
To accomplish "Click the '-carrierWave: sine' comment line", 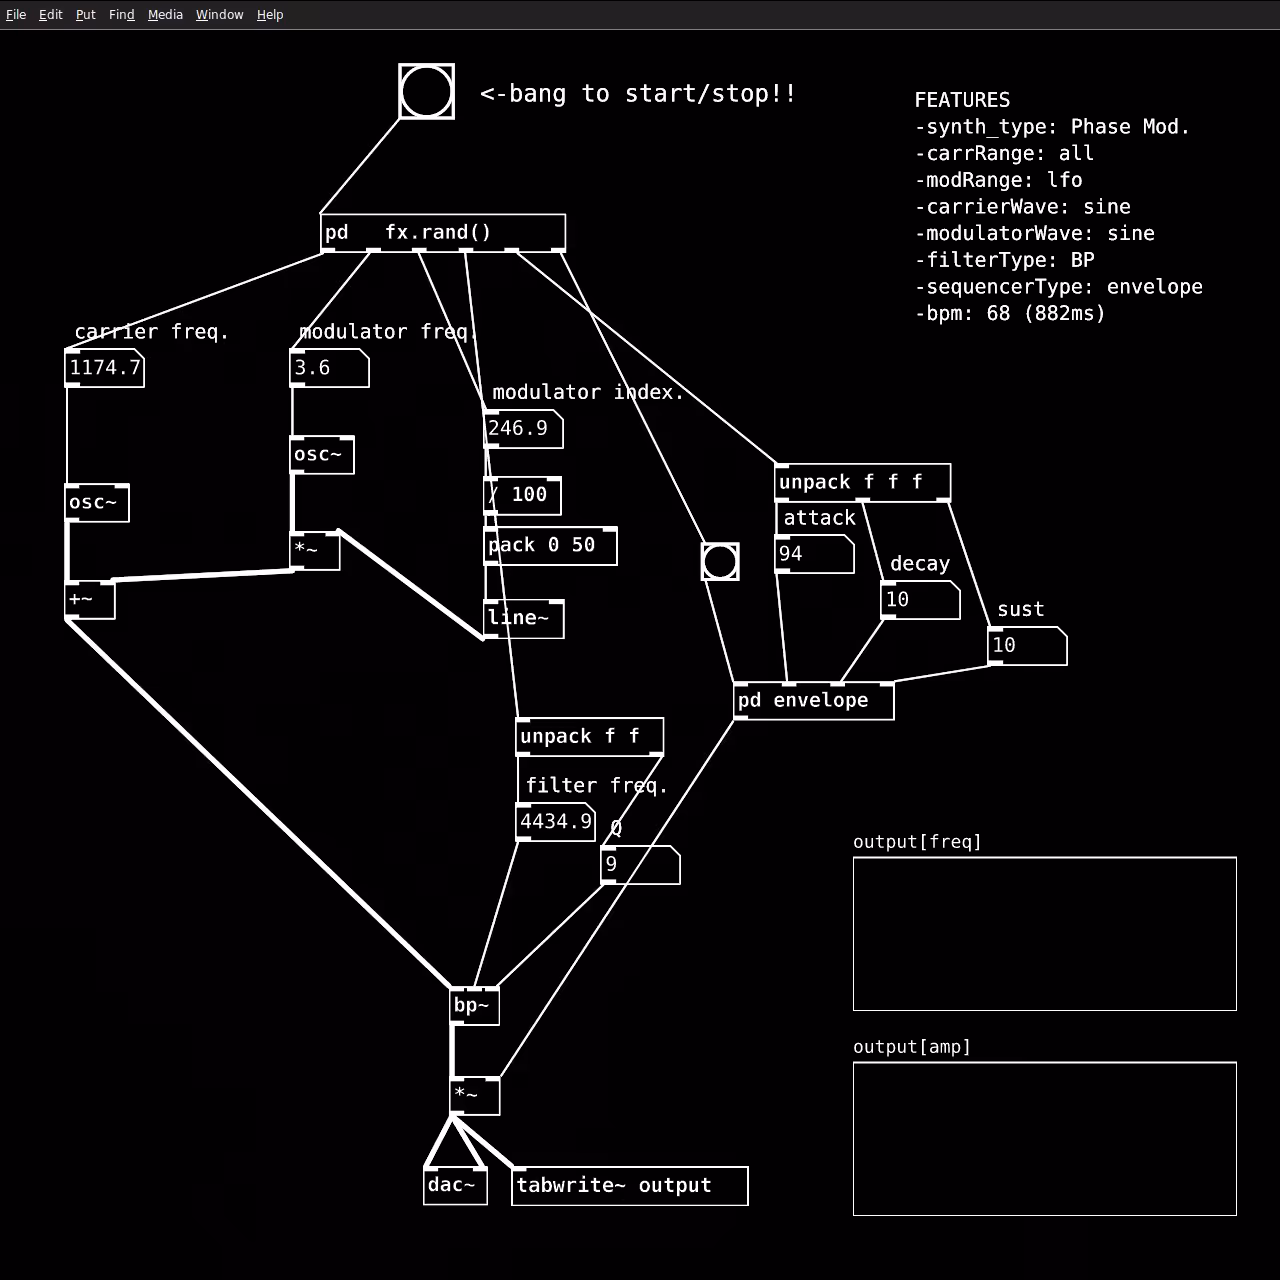I will click(x=1022, y=207).
